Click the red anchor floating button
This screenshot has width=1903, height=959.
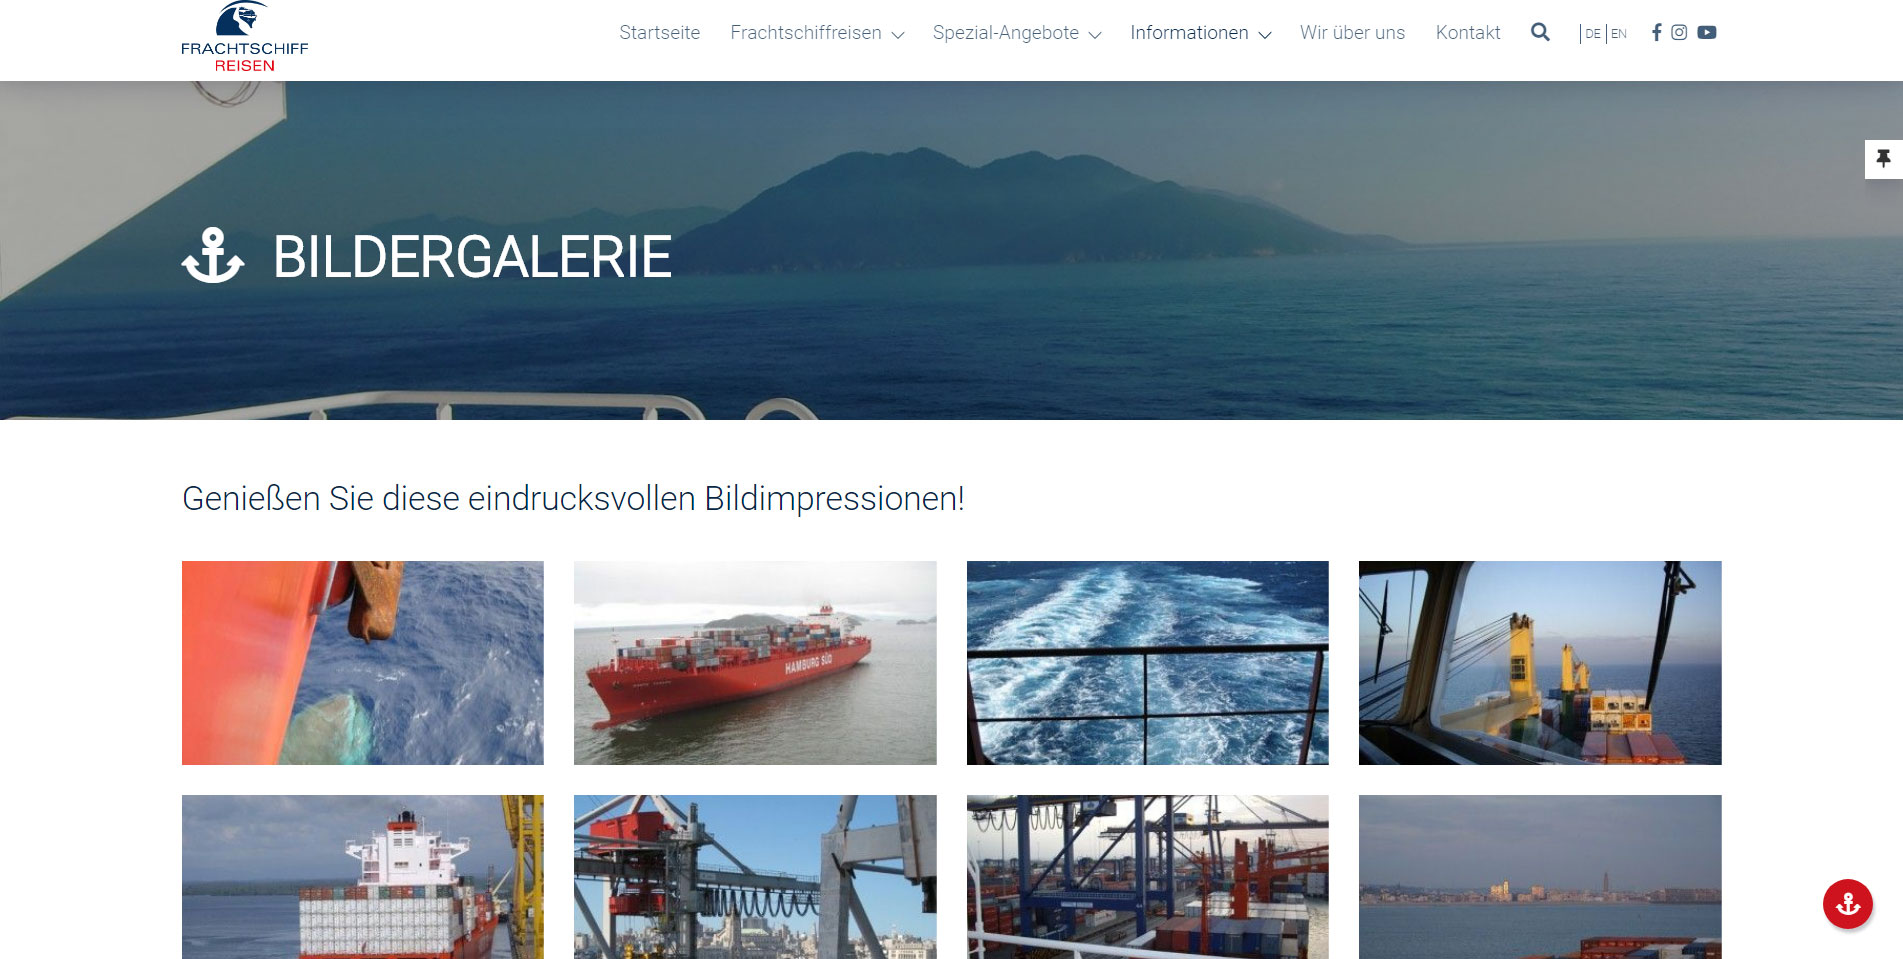pos(1847,904)
